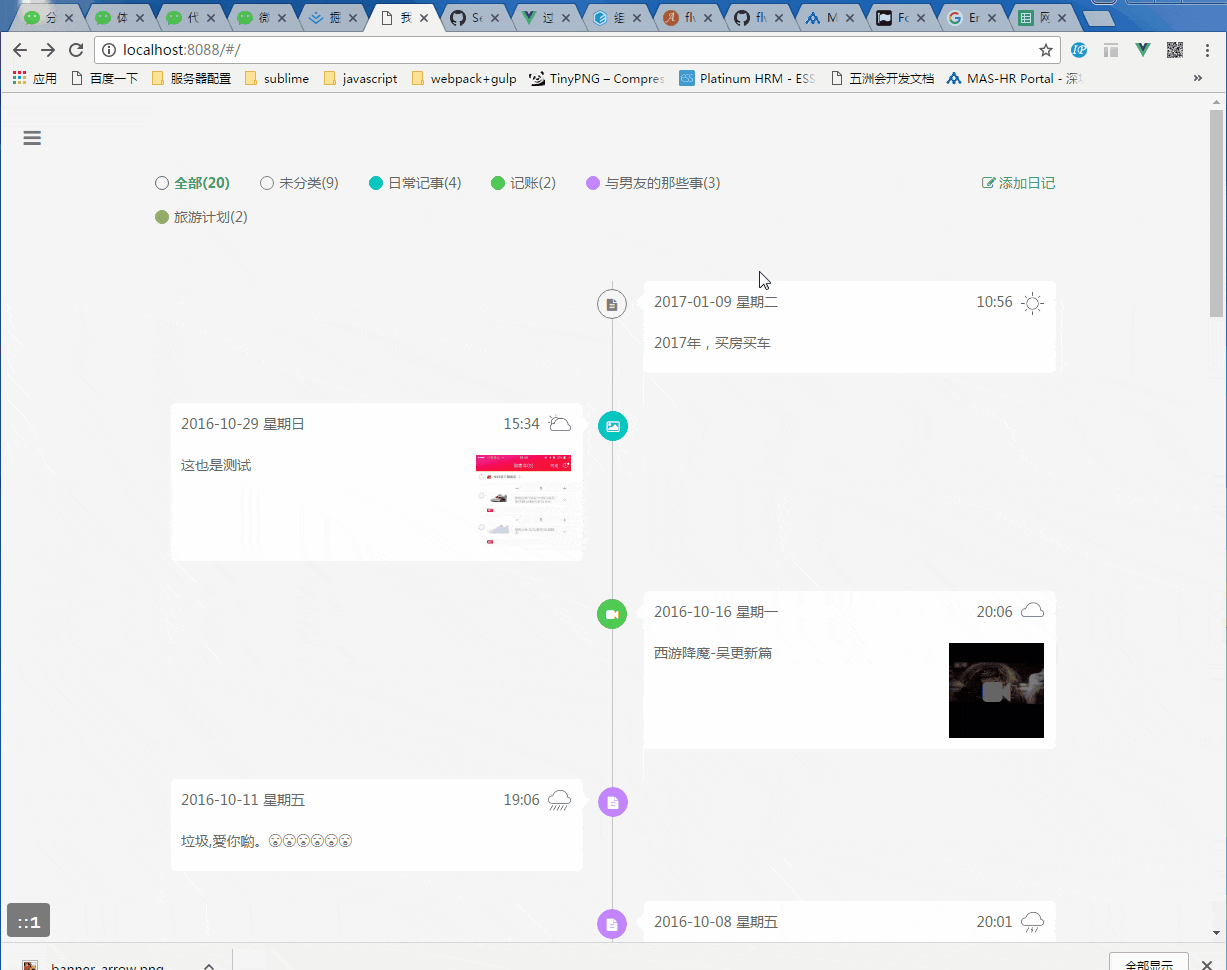The image size is (1227, 970).
Task: Click the blue IP extension icon
Action: click(1079, 50)
